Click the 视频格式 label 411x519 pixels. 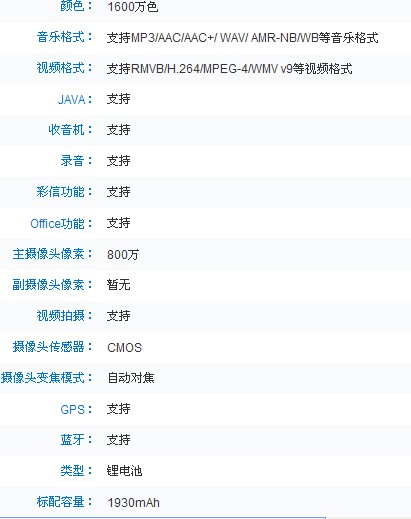tap(60, 68)
